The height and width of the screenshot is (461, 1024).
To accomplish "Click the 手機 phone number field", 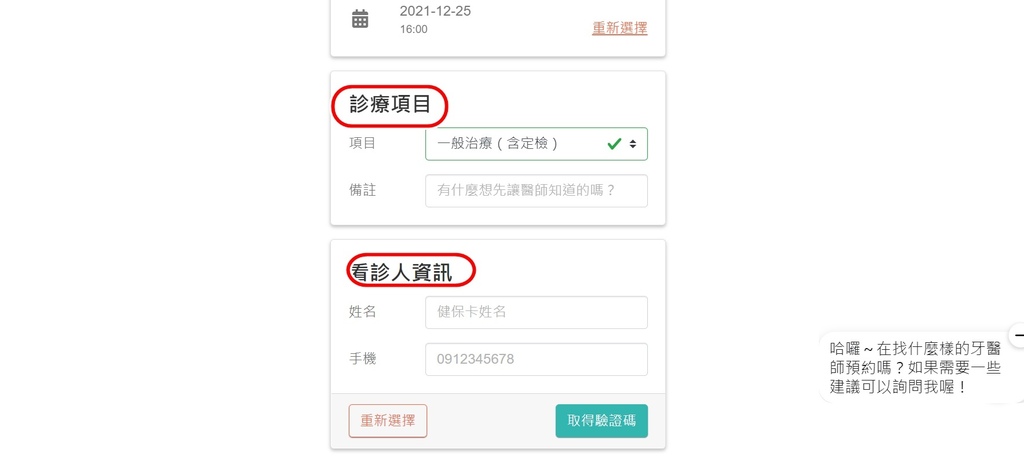I will (x=536, y=359).
